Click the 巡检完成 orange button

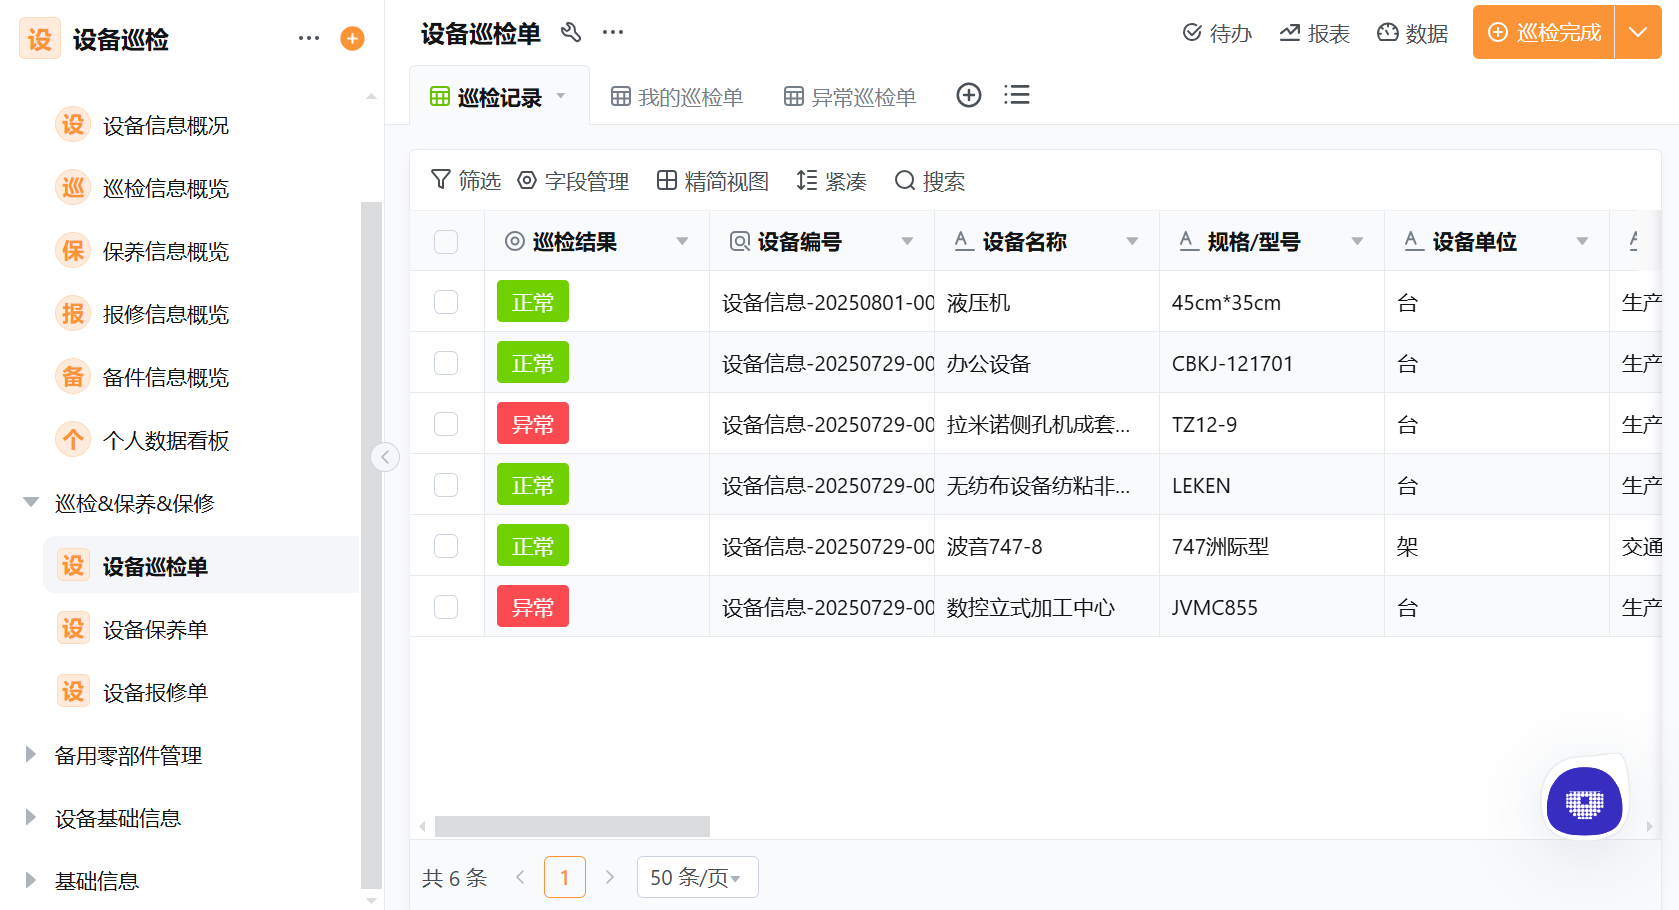(1543, 32)
